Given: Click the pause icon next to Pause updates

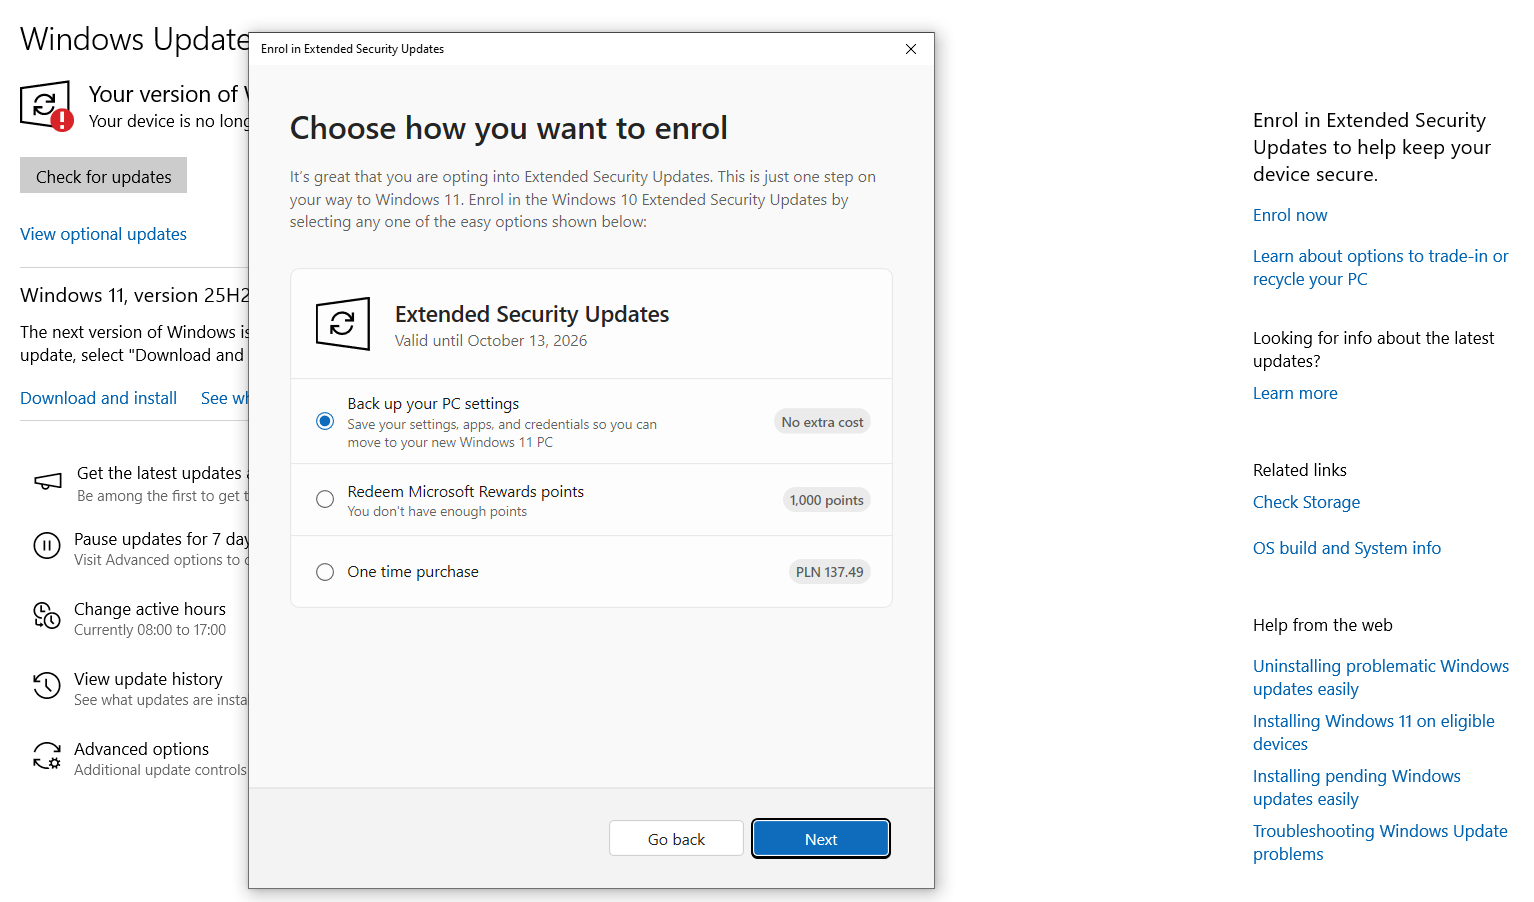Looking at the screenshot, I should pyautogui.click(x=47, y=545).
